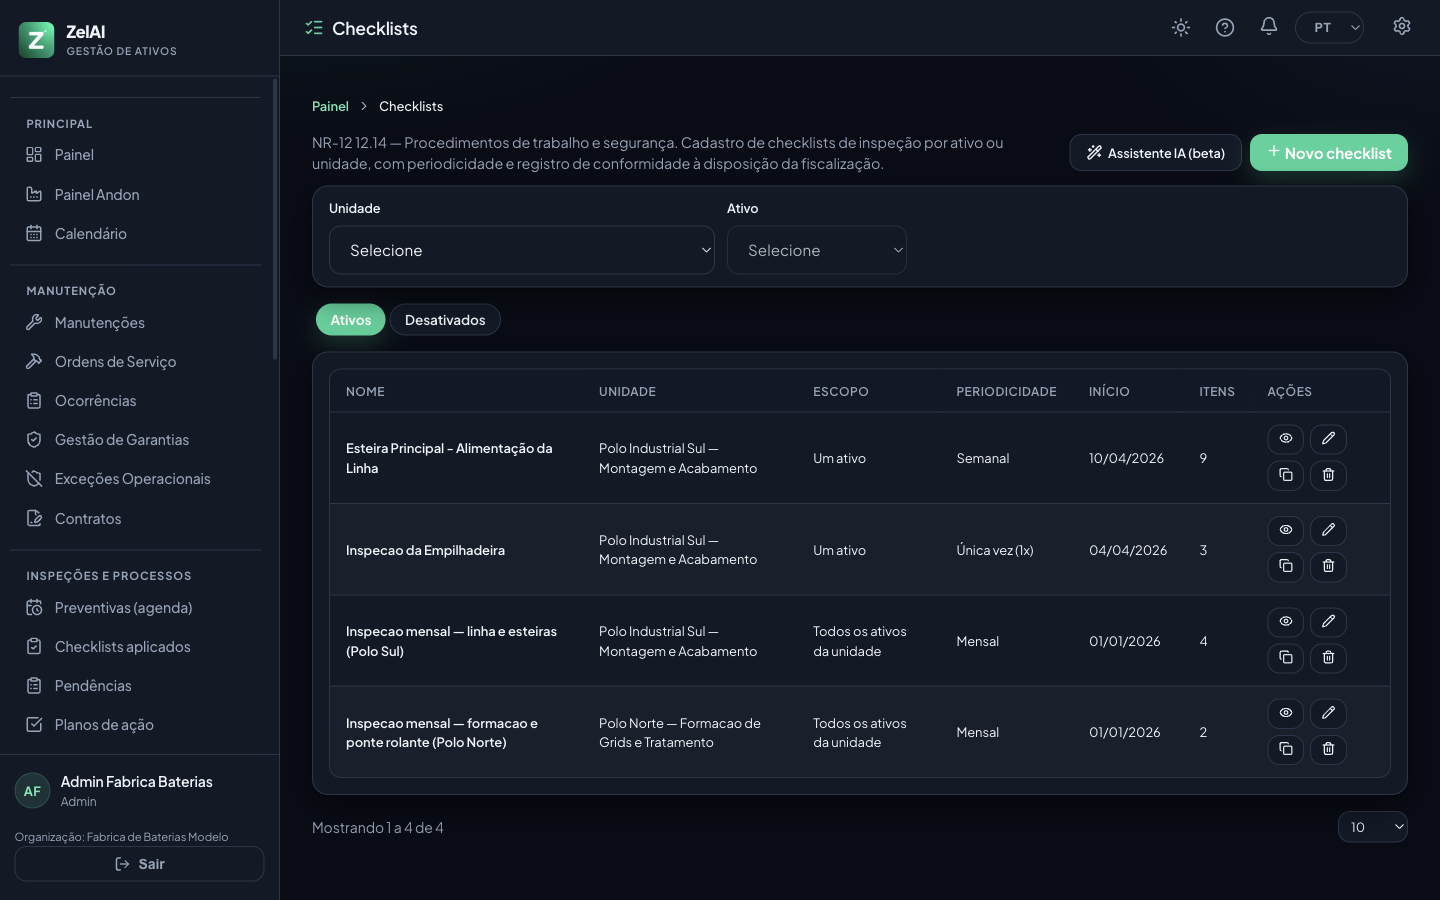Click Polo Norte — Formacao de Grids e Tratamento
The image size is (1440, 900).
pos(680,733)
